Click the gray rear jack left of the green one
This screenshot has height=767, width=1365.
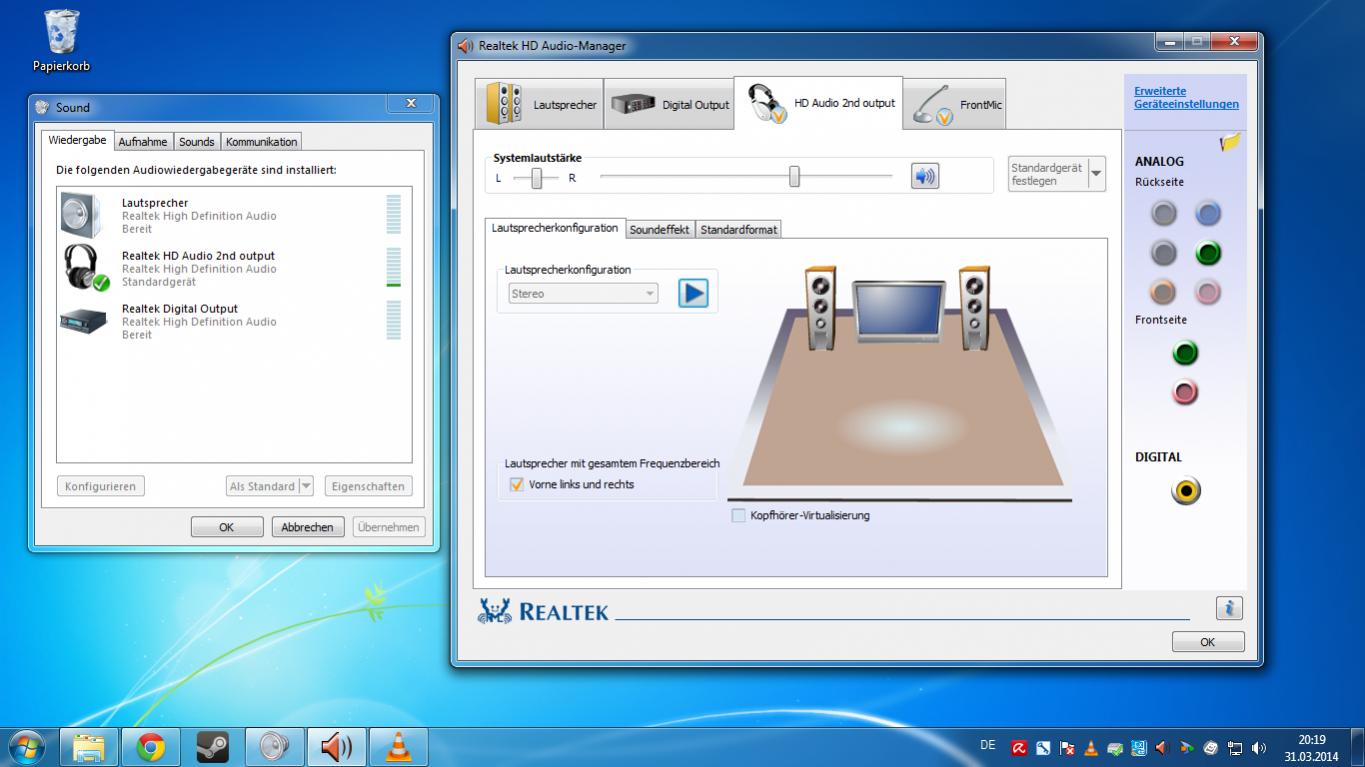[x=1164, y=253]
